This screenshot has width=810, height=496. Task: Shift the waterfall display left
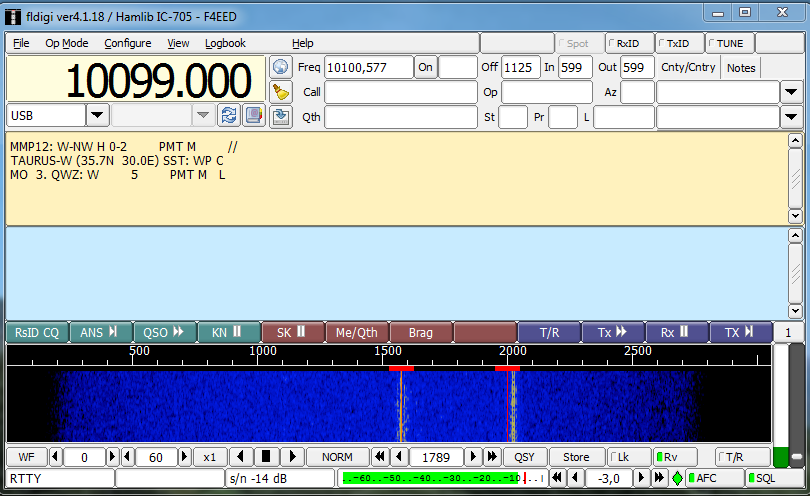click(x=240, y=457)
